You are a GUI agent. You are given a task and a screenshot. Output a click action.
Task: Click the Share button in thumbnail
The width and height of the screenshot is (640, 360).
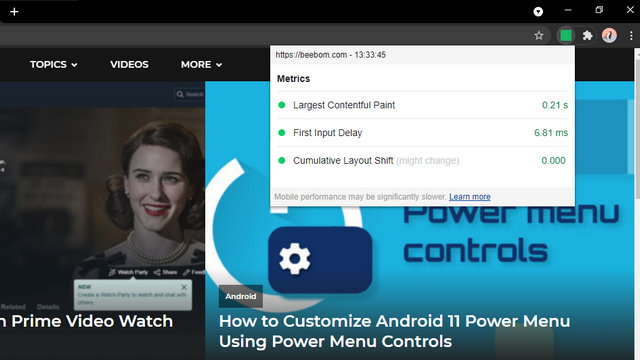tap(165, 272)
